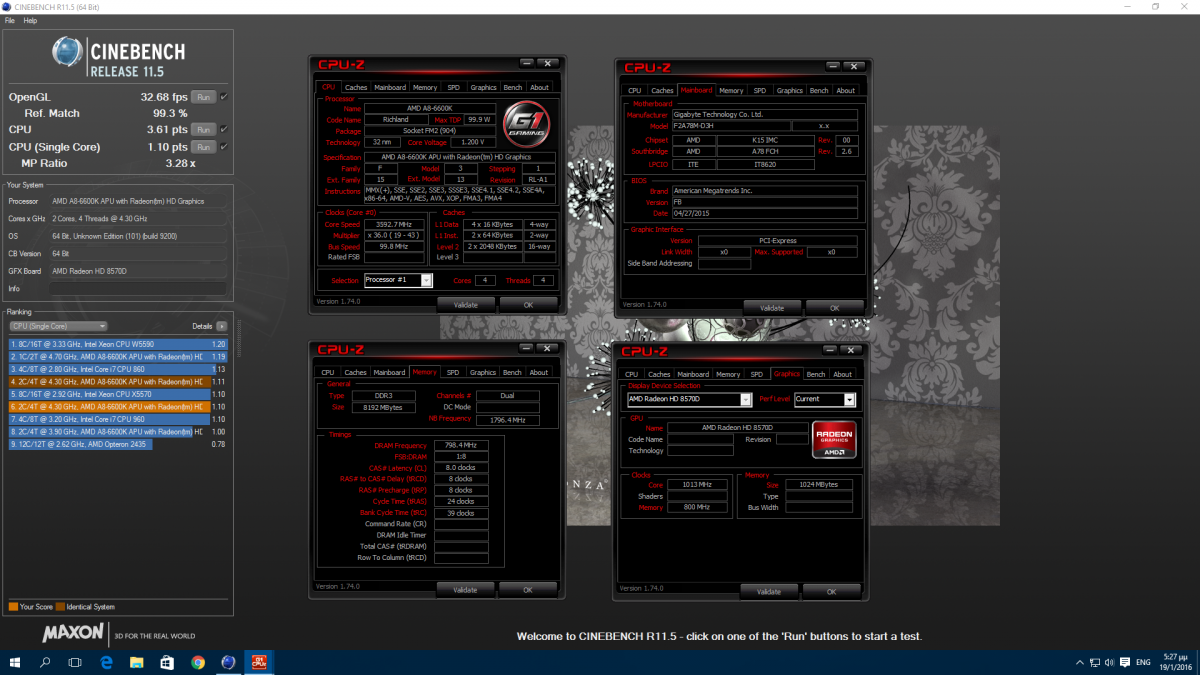This screenshot has width=1200, height=675.
Task: Click the Cinebench Info text field
Action: click(x=139, y=288)
